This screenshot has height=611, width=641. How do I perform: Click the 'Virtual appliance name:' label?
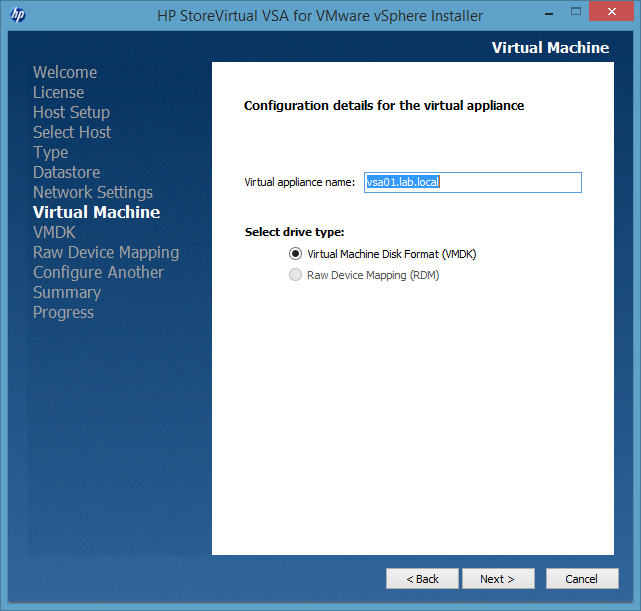[300, 182]
